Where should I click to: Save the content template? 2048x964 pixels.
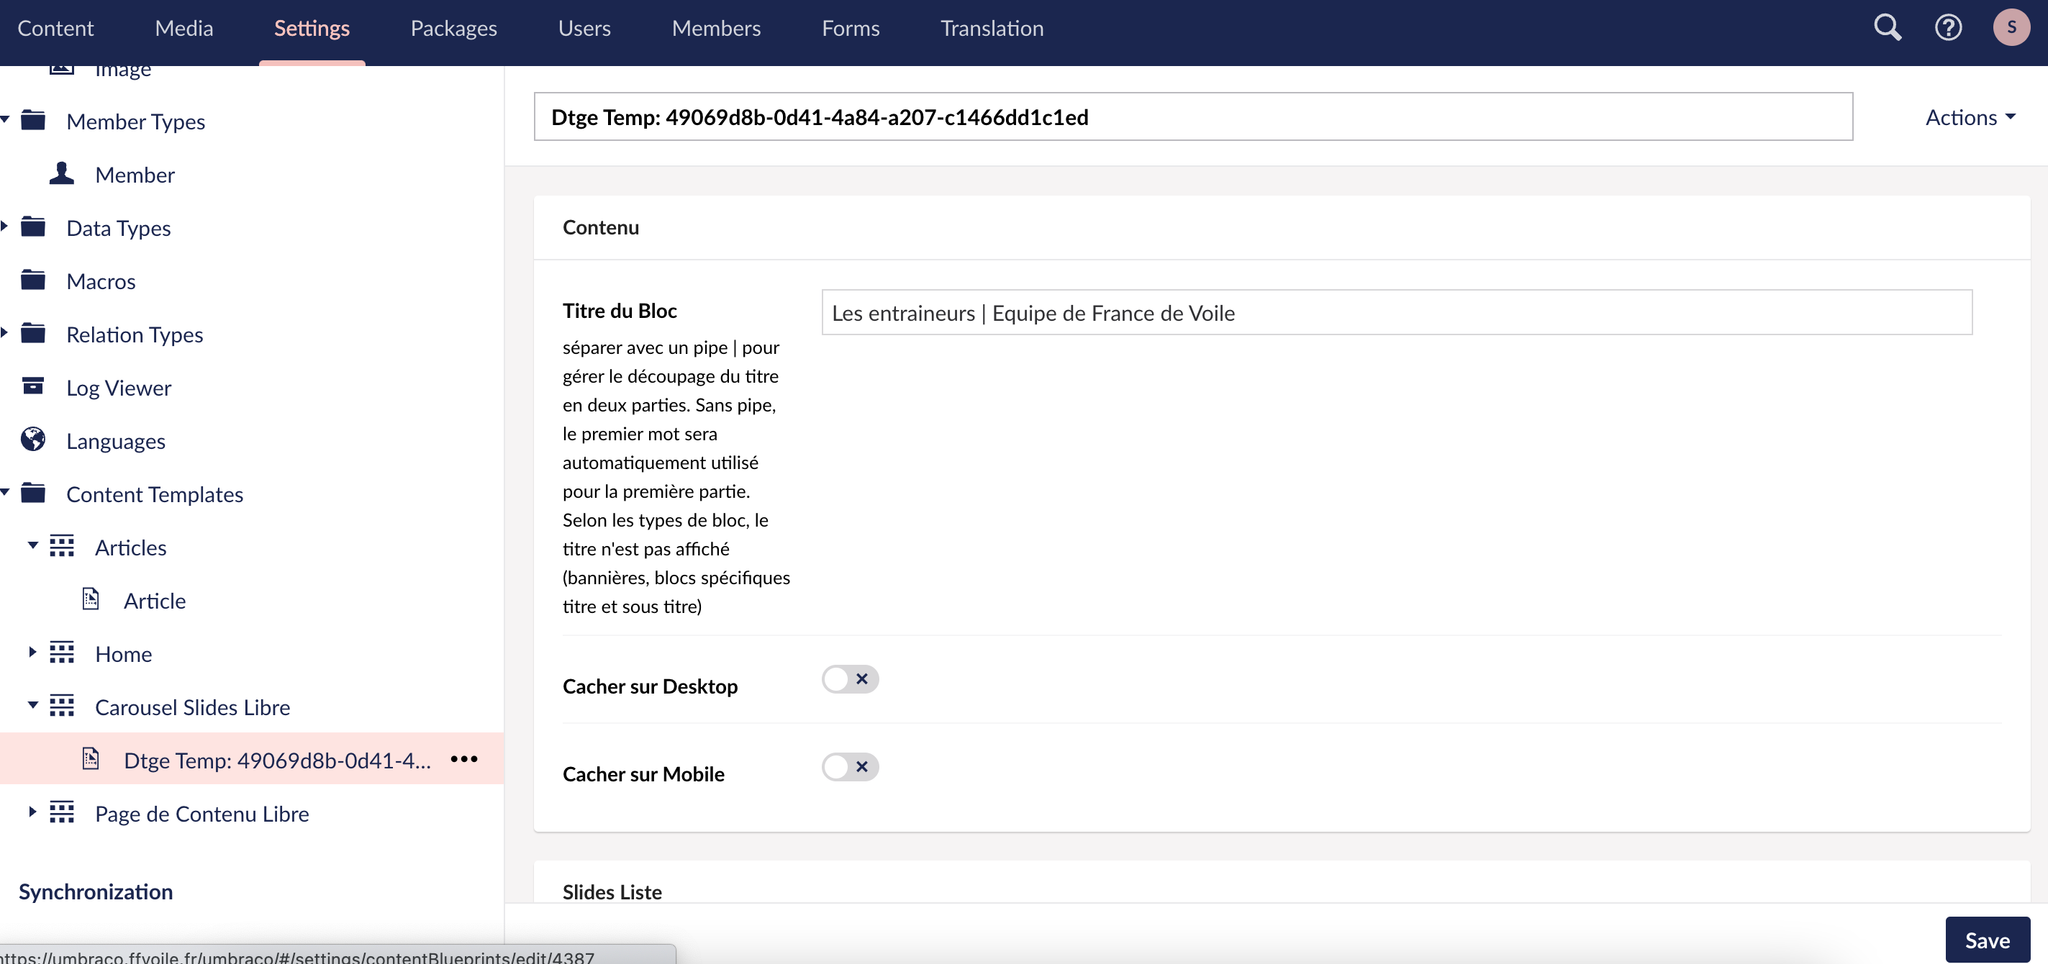(1987, 940)
